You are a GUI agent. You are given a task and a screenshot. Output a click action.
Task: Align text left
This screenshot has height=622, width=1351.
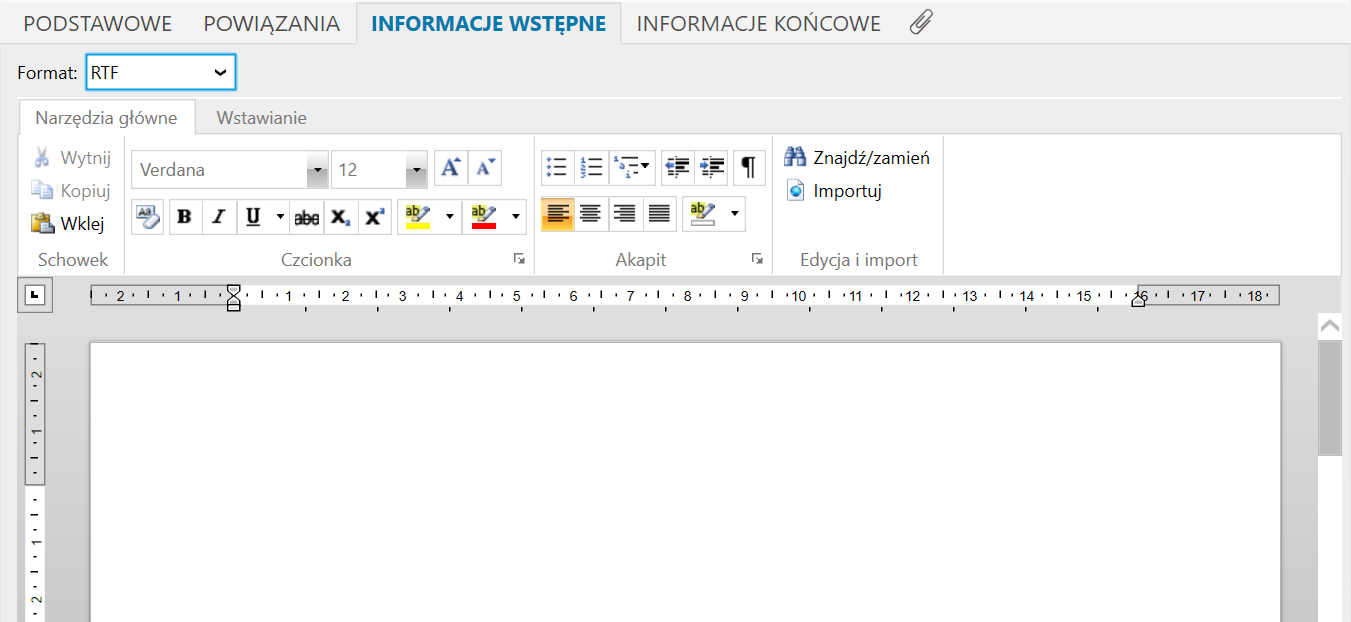click(x=558, y=214)
